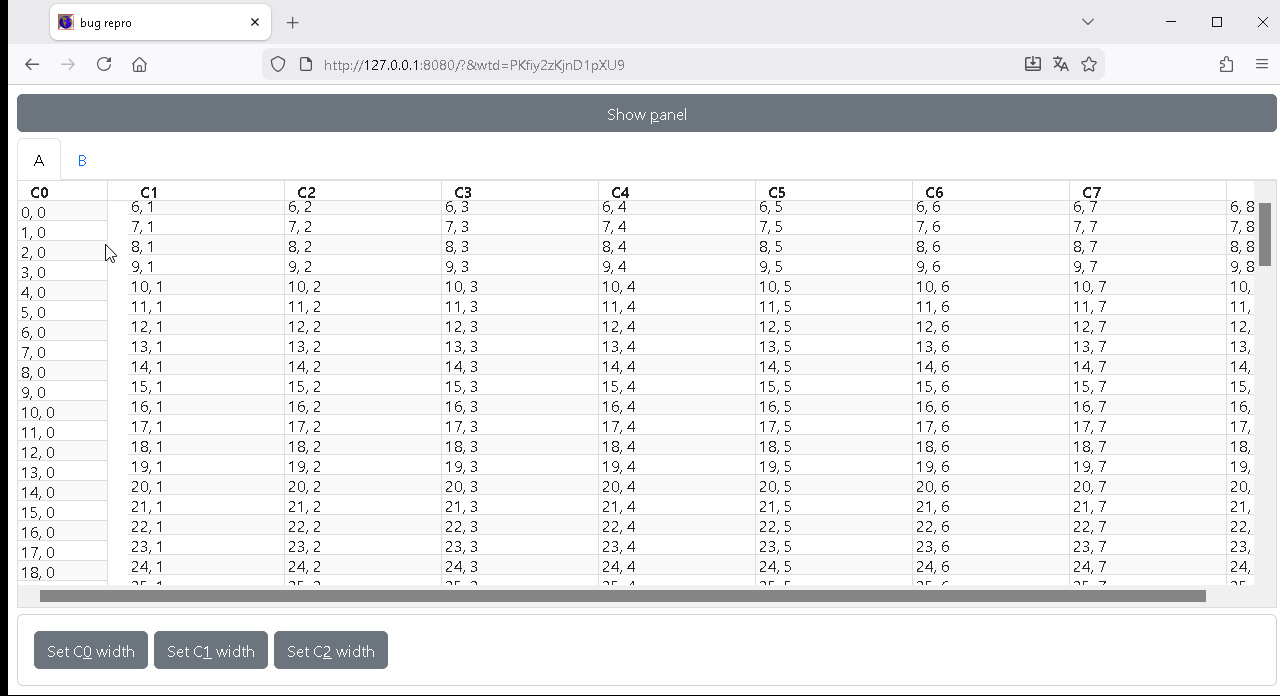Switch to tab B
This screenshot has height=696, width=1280.
coord(82,160)
